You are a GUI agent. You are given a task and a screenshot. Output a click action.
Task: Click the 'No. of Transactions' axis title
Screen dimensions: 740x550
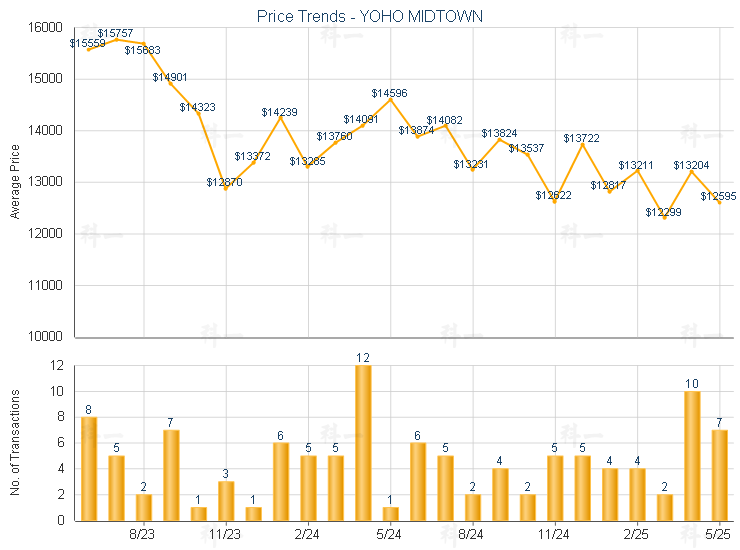[x=14, y=442]
